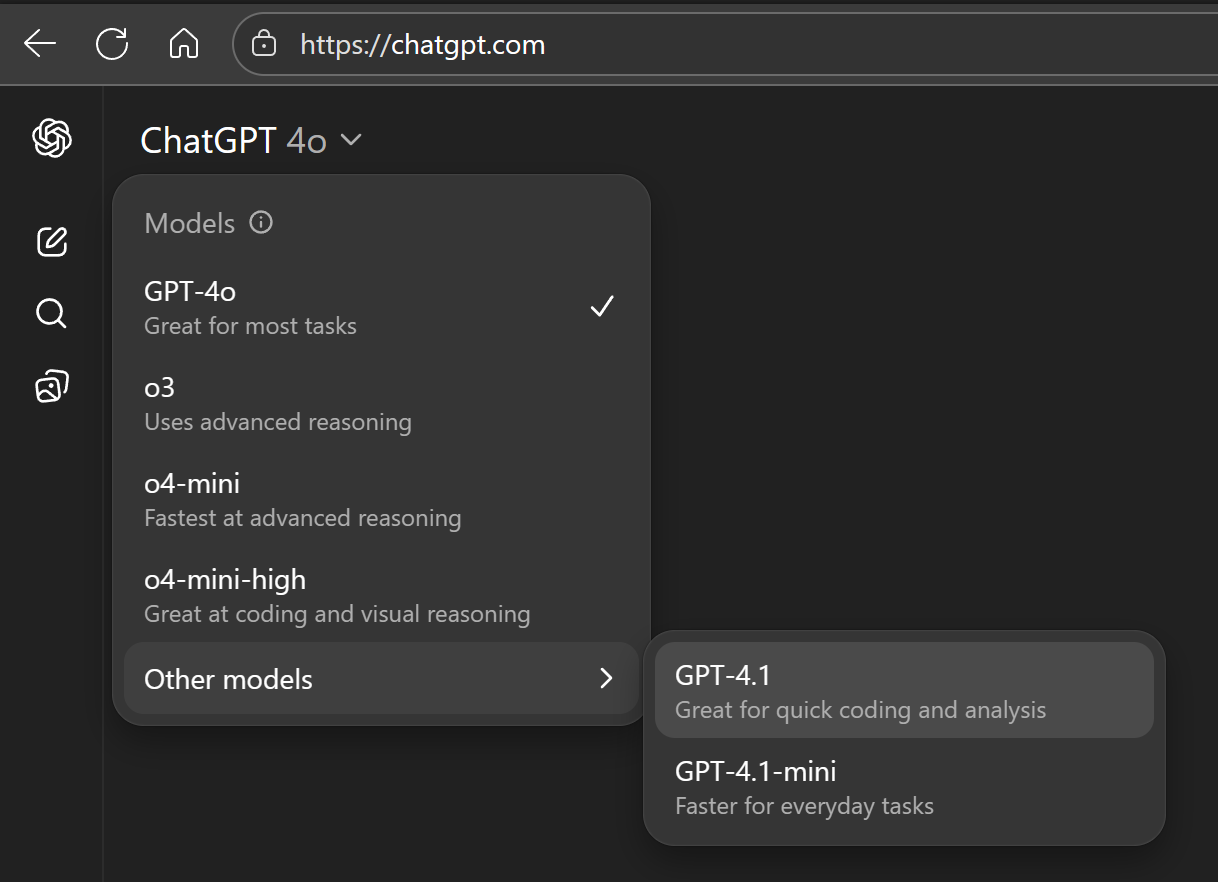Screen dimensions: 1218x882
Task: Click "Uses advanced reasoning" description
Action: 278,422
